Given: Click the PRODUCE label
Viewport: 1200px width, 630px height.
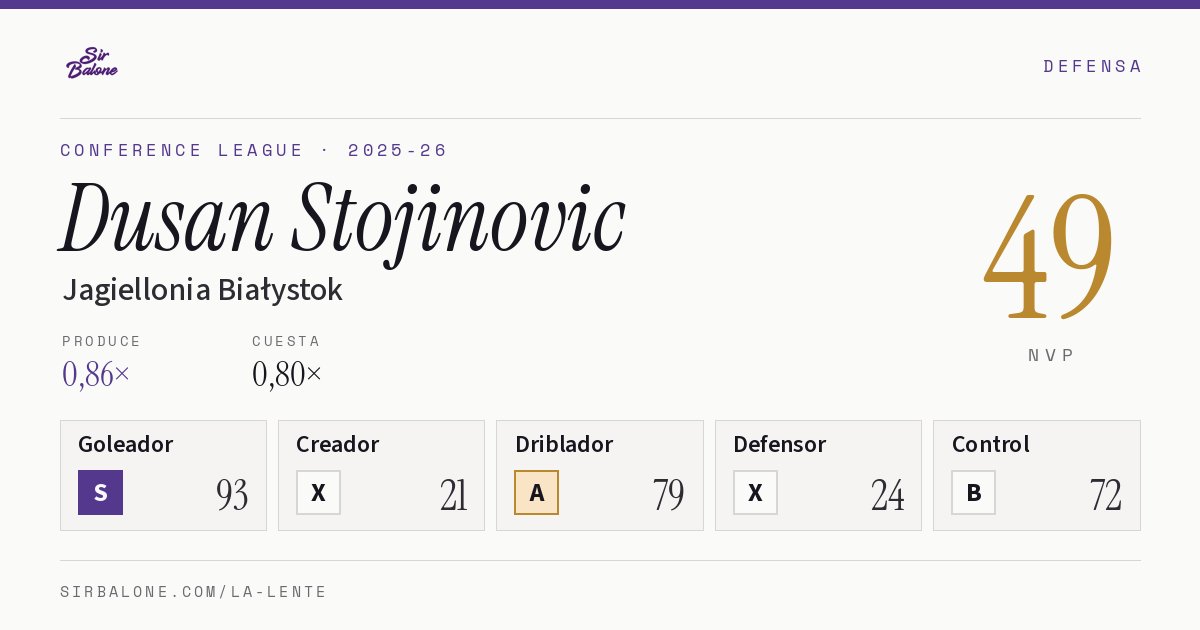Looking at the screenshot, I should coord(102,341).
